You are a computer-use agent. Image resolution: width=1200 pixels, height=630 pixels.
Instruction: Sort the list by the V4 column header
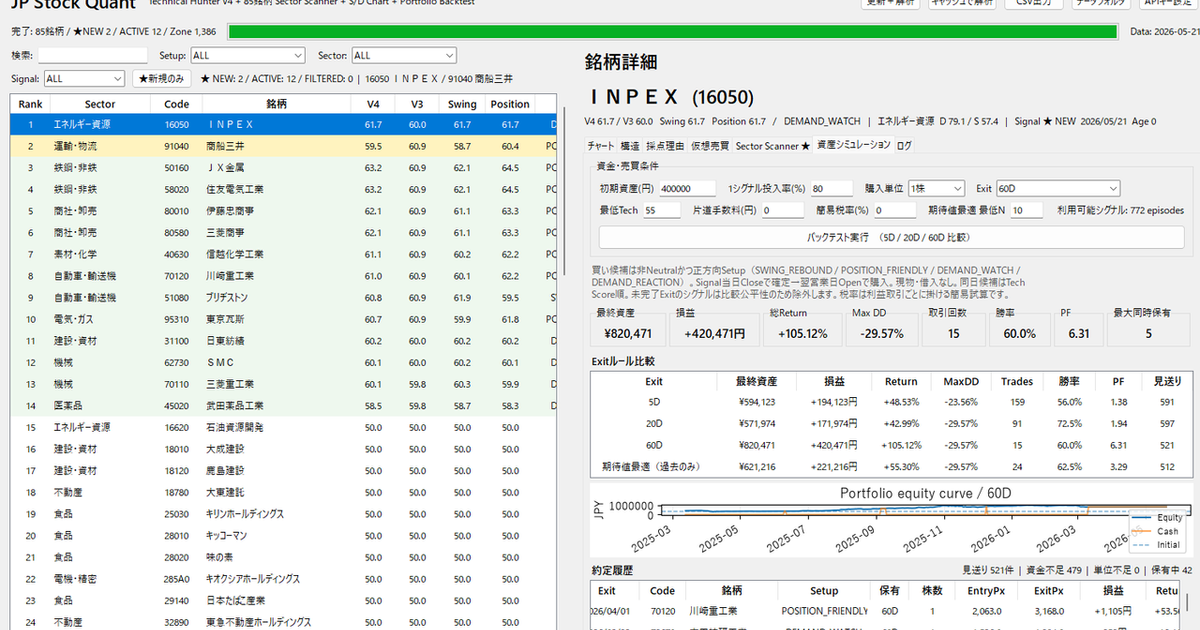pyautogui.click(x=373, y=104)
